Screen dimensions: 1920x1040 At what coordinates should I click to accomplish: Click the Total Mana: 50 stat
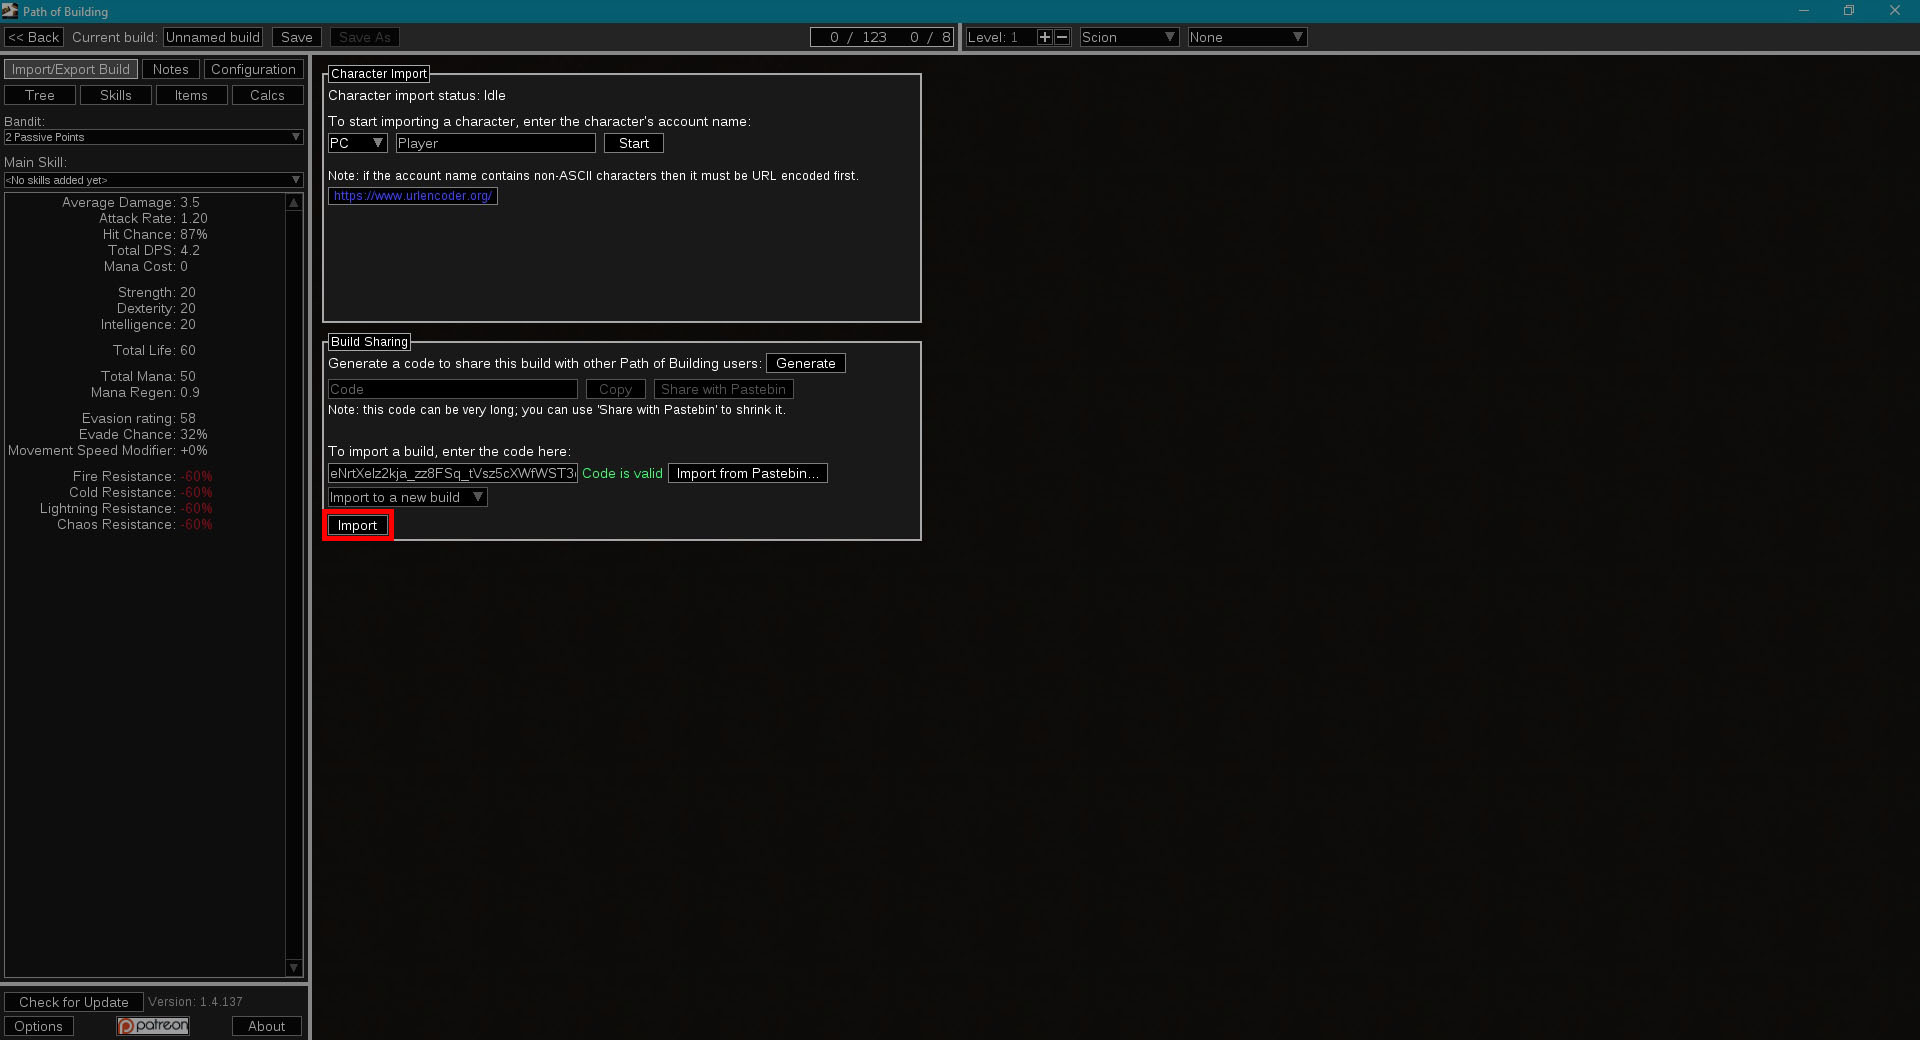[148, 376]
